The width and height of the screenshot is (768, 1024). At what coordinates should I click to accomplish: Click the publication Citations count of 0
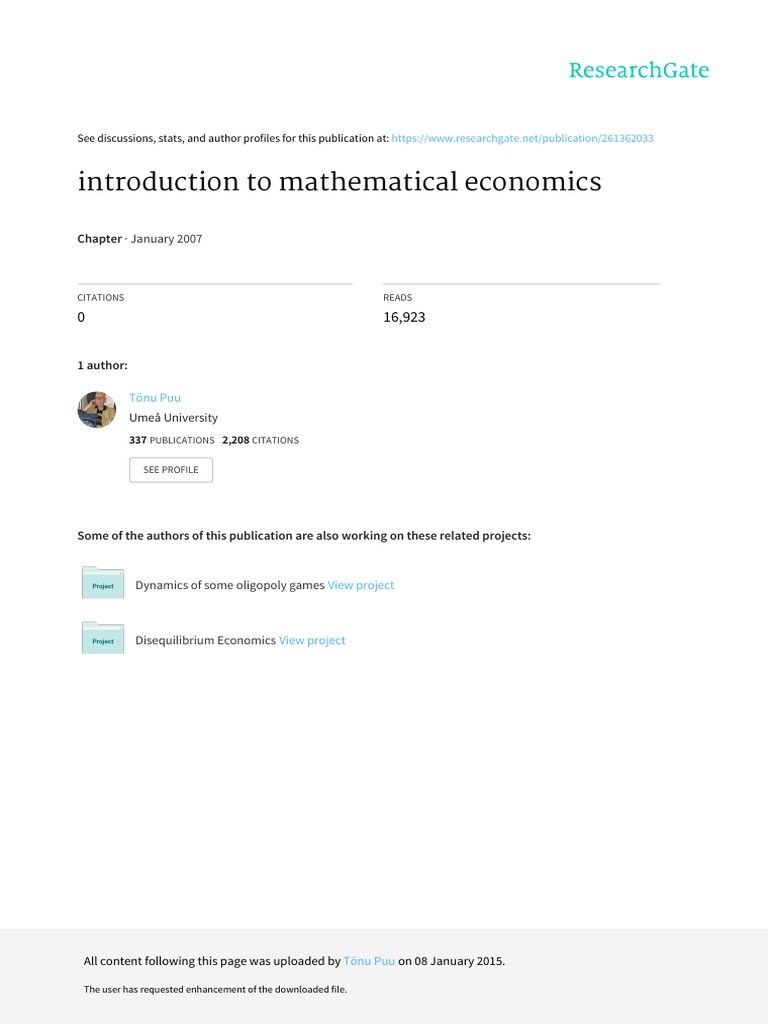[82, 317]
